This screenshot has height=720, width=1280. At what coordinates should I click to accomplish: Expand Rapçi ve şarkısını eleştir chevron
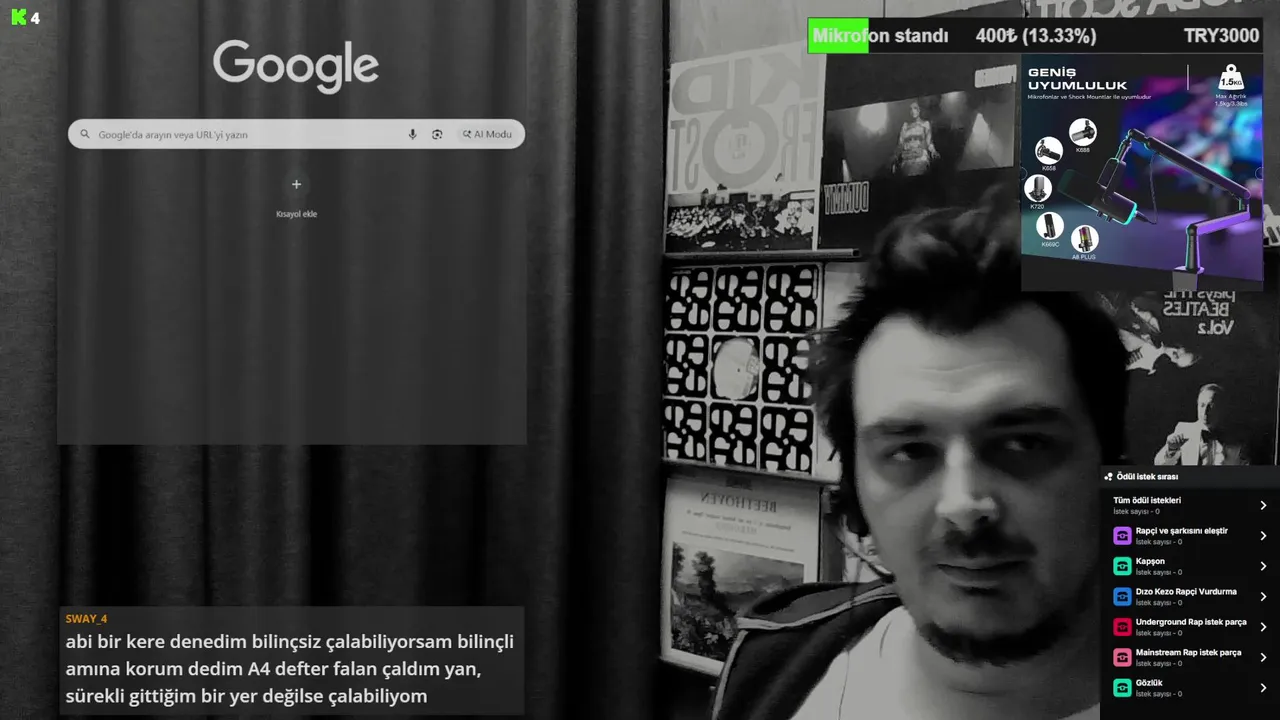pos(1263,536)
